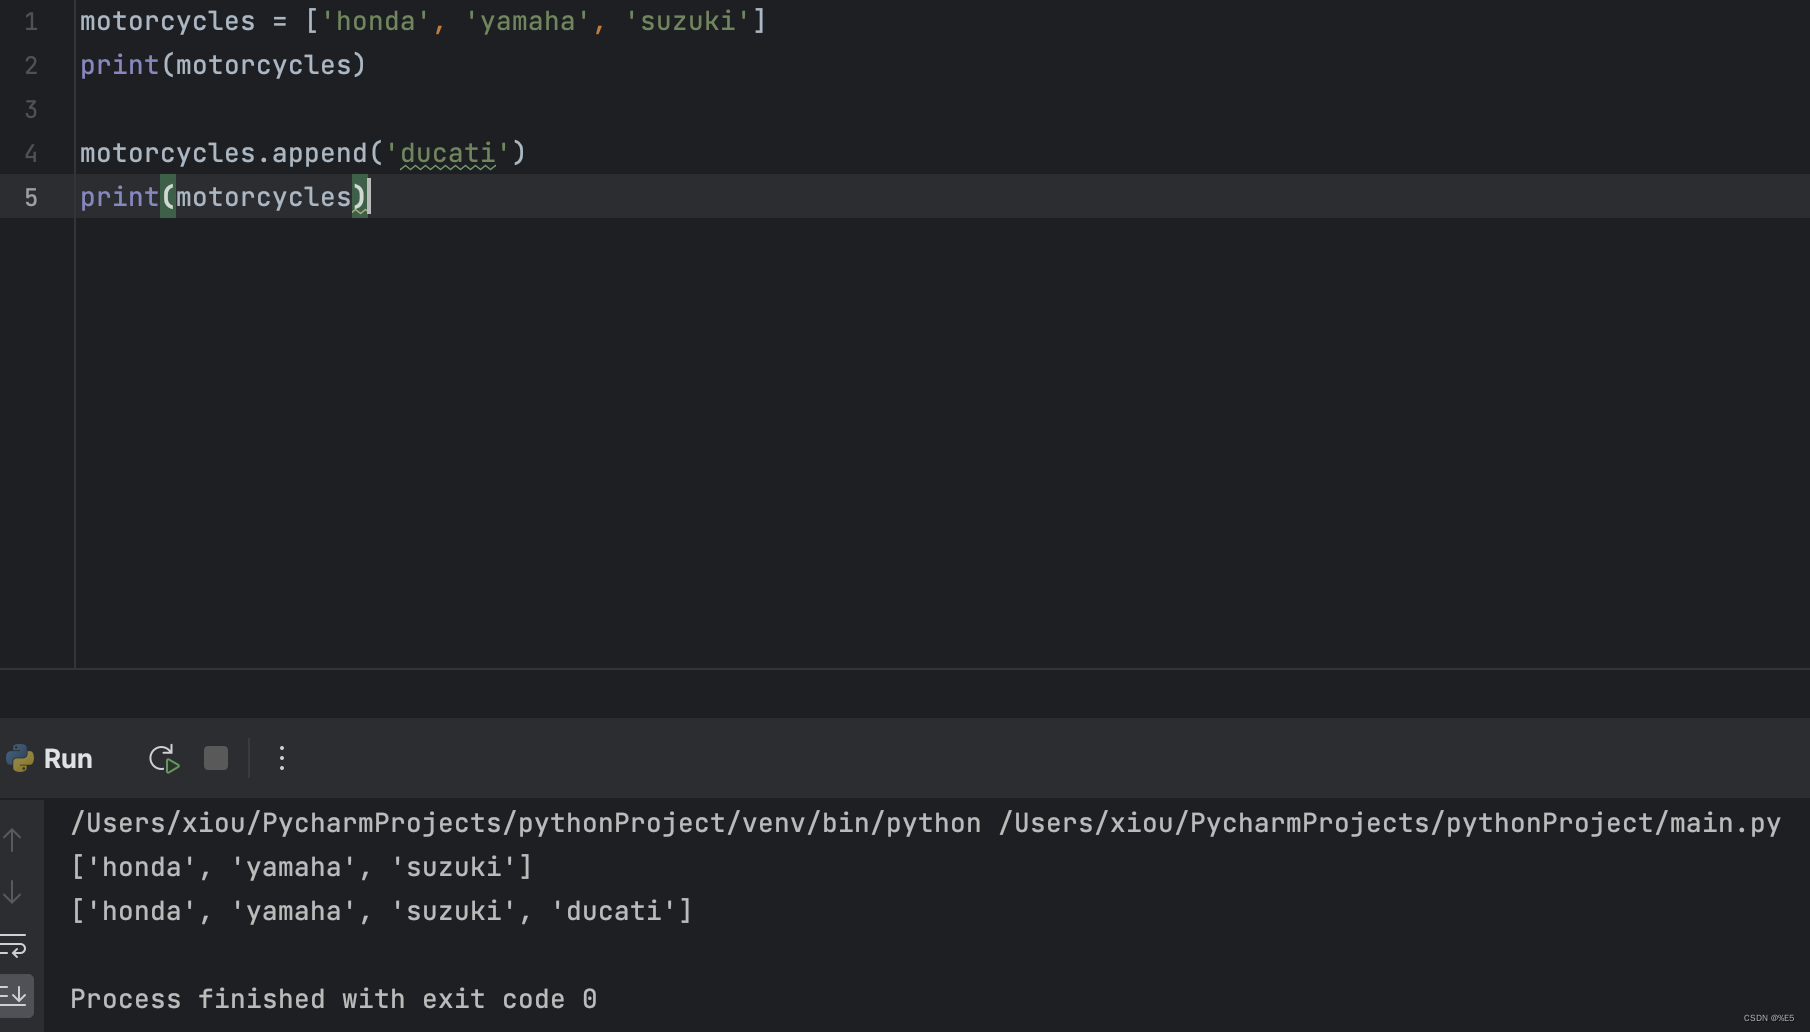Image resolution: width=1810 pixels, height=1032 pixels.
Task: Click line number 2 in the gutter
Action: [x=31, y=66]
